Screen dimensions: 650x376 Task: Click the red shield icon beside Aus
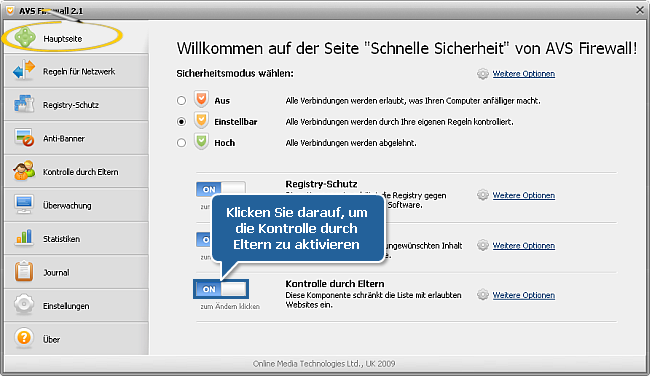(201, 99)
